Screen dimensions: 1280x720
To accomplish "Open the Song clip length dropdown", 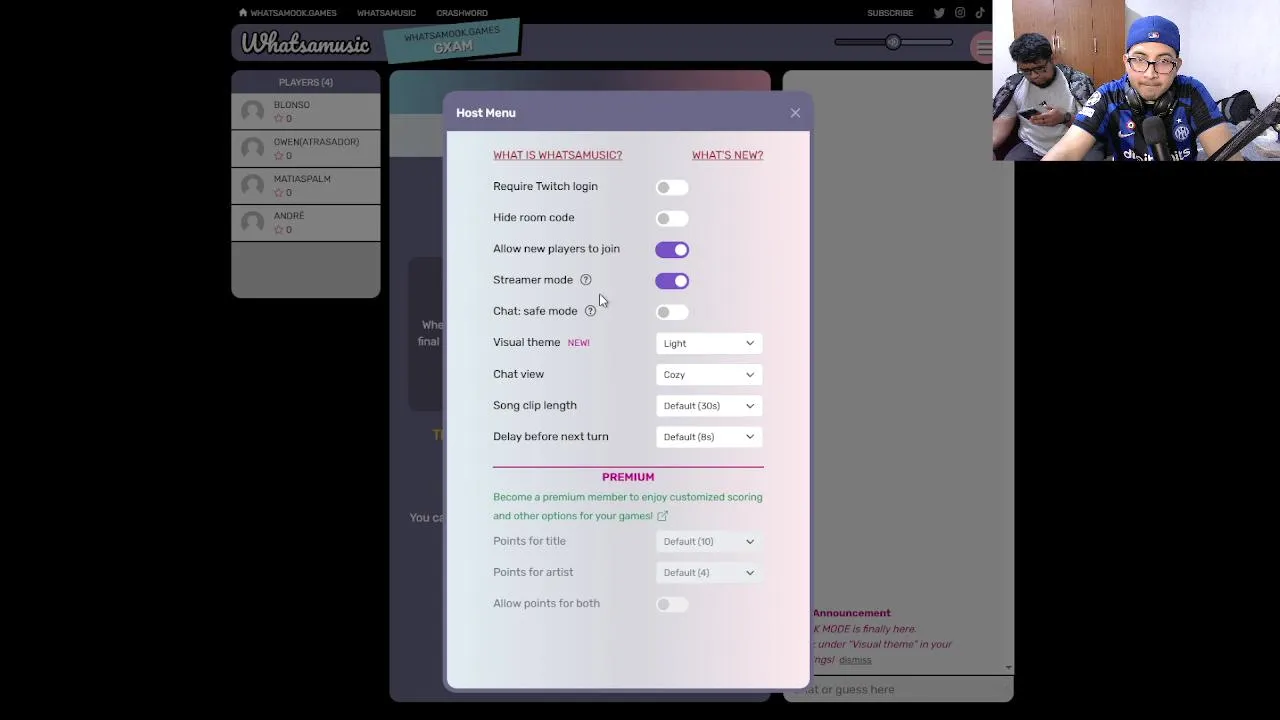I will coord(709,405).
